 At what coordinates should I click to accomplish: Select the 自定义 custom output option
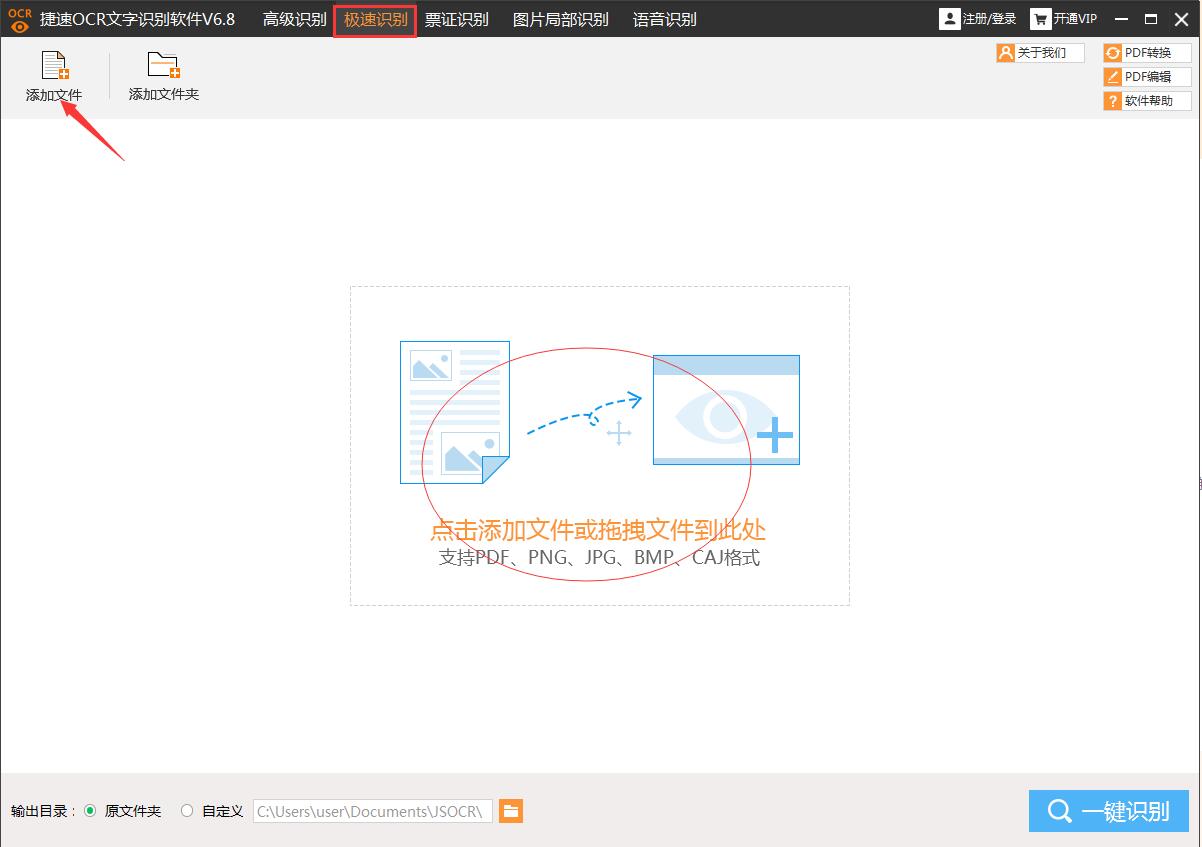(187, 811)
